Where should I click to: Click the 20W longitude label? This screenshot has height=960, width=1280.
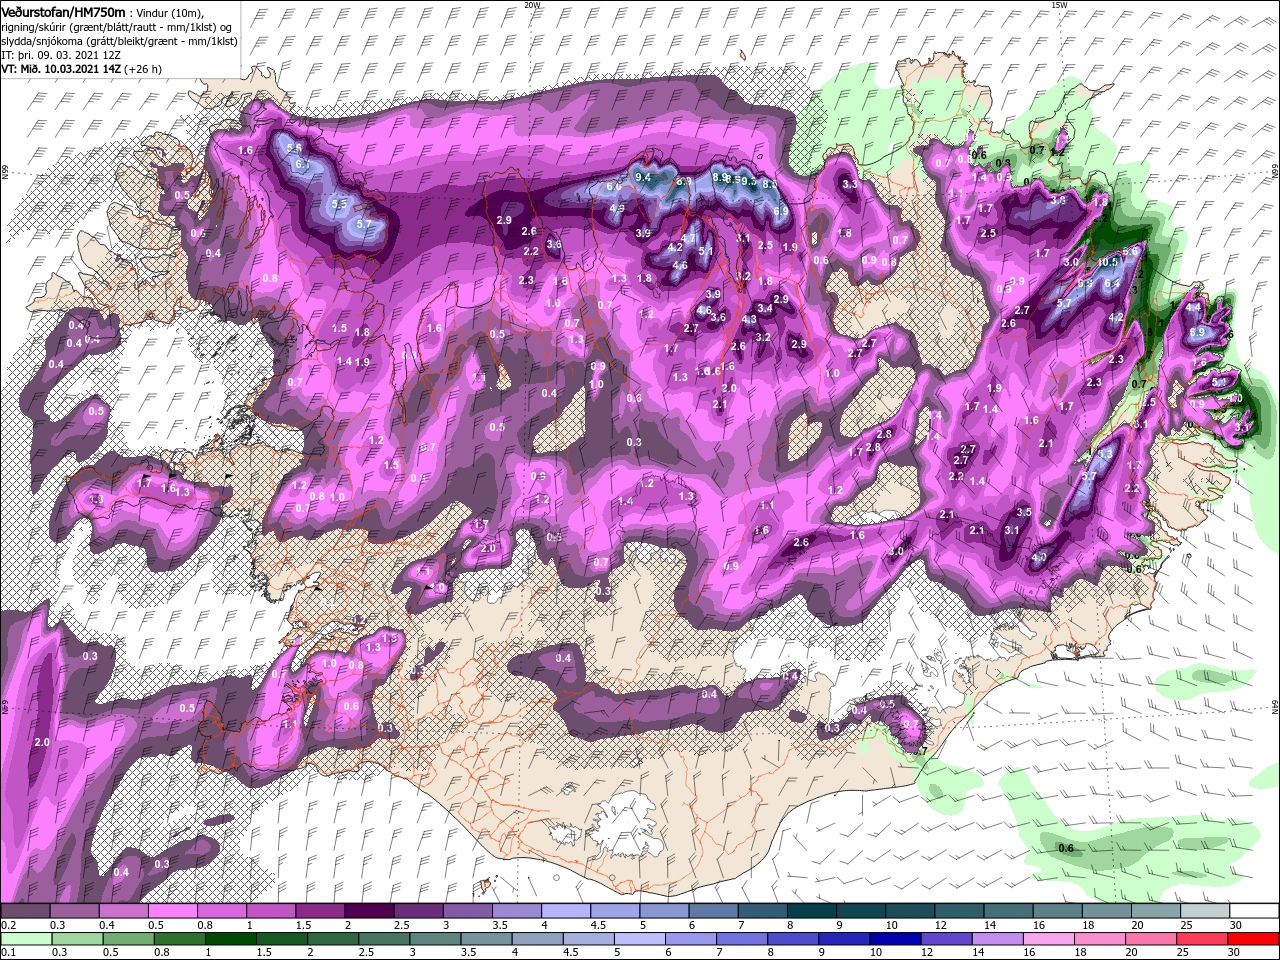pyautogui.click(x=533, y=4)
